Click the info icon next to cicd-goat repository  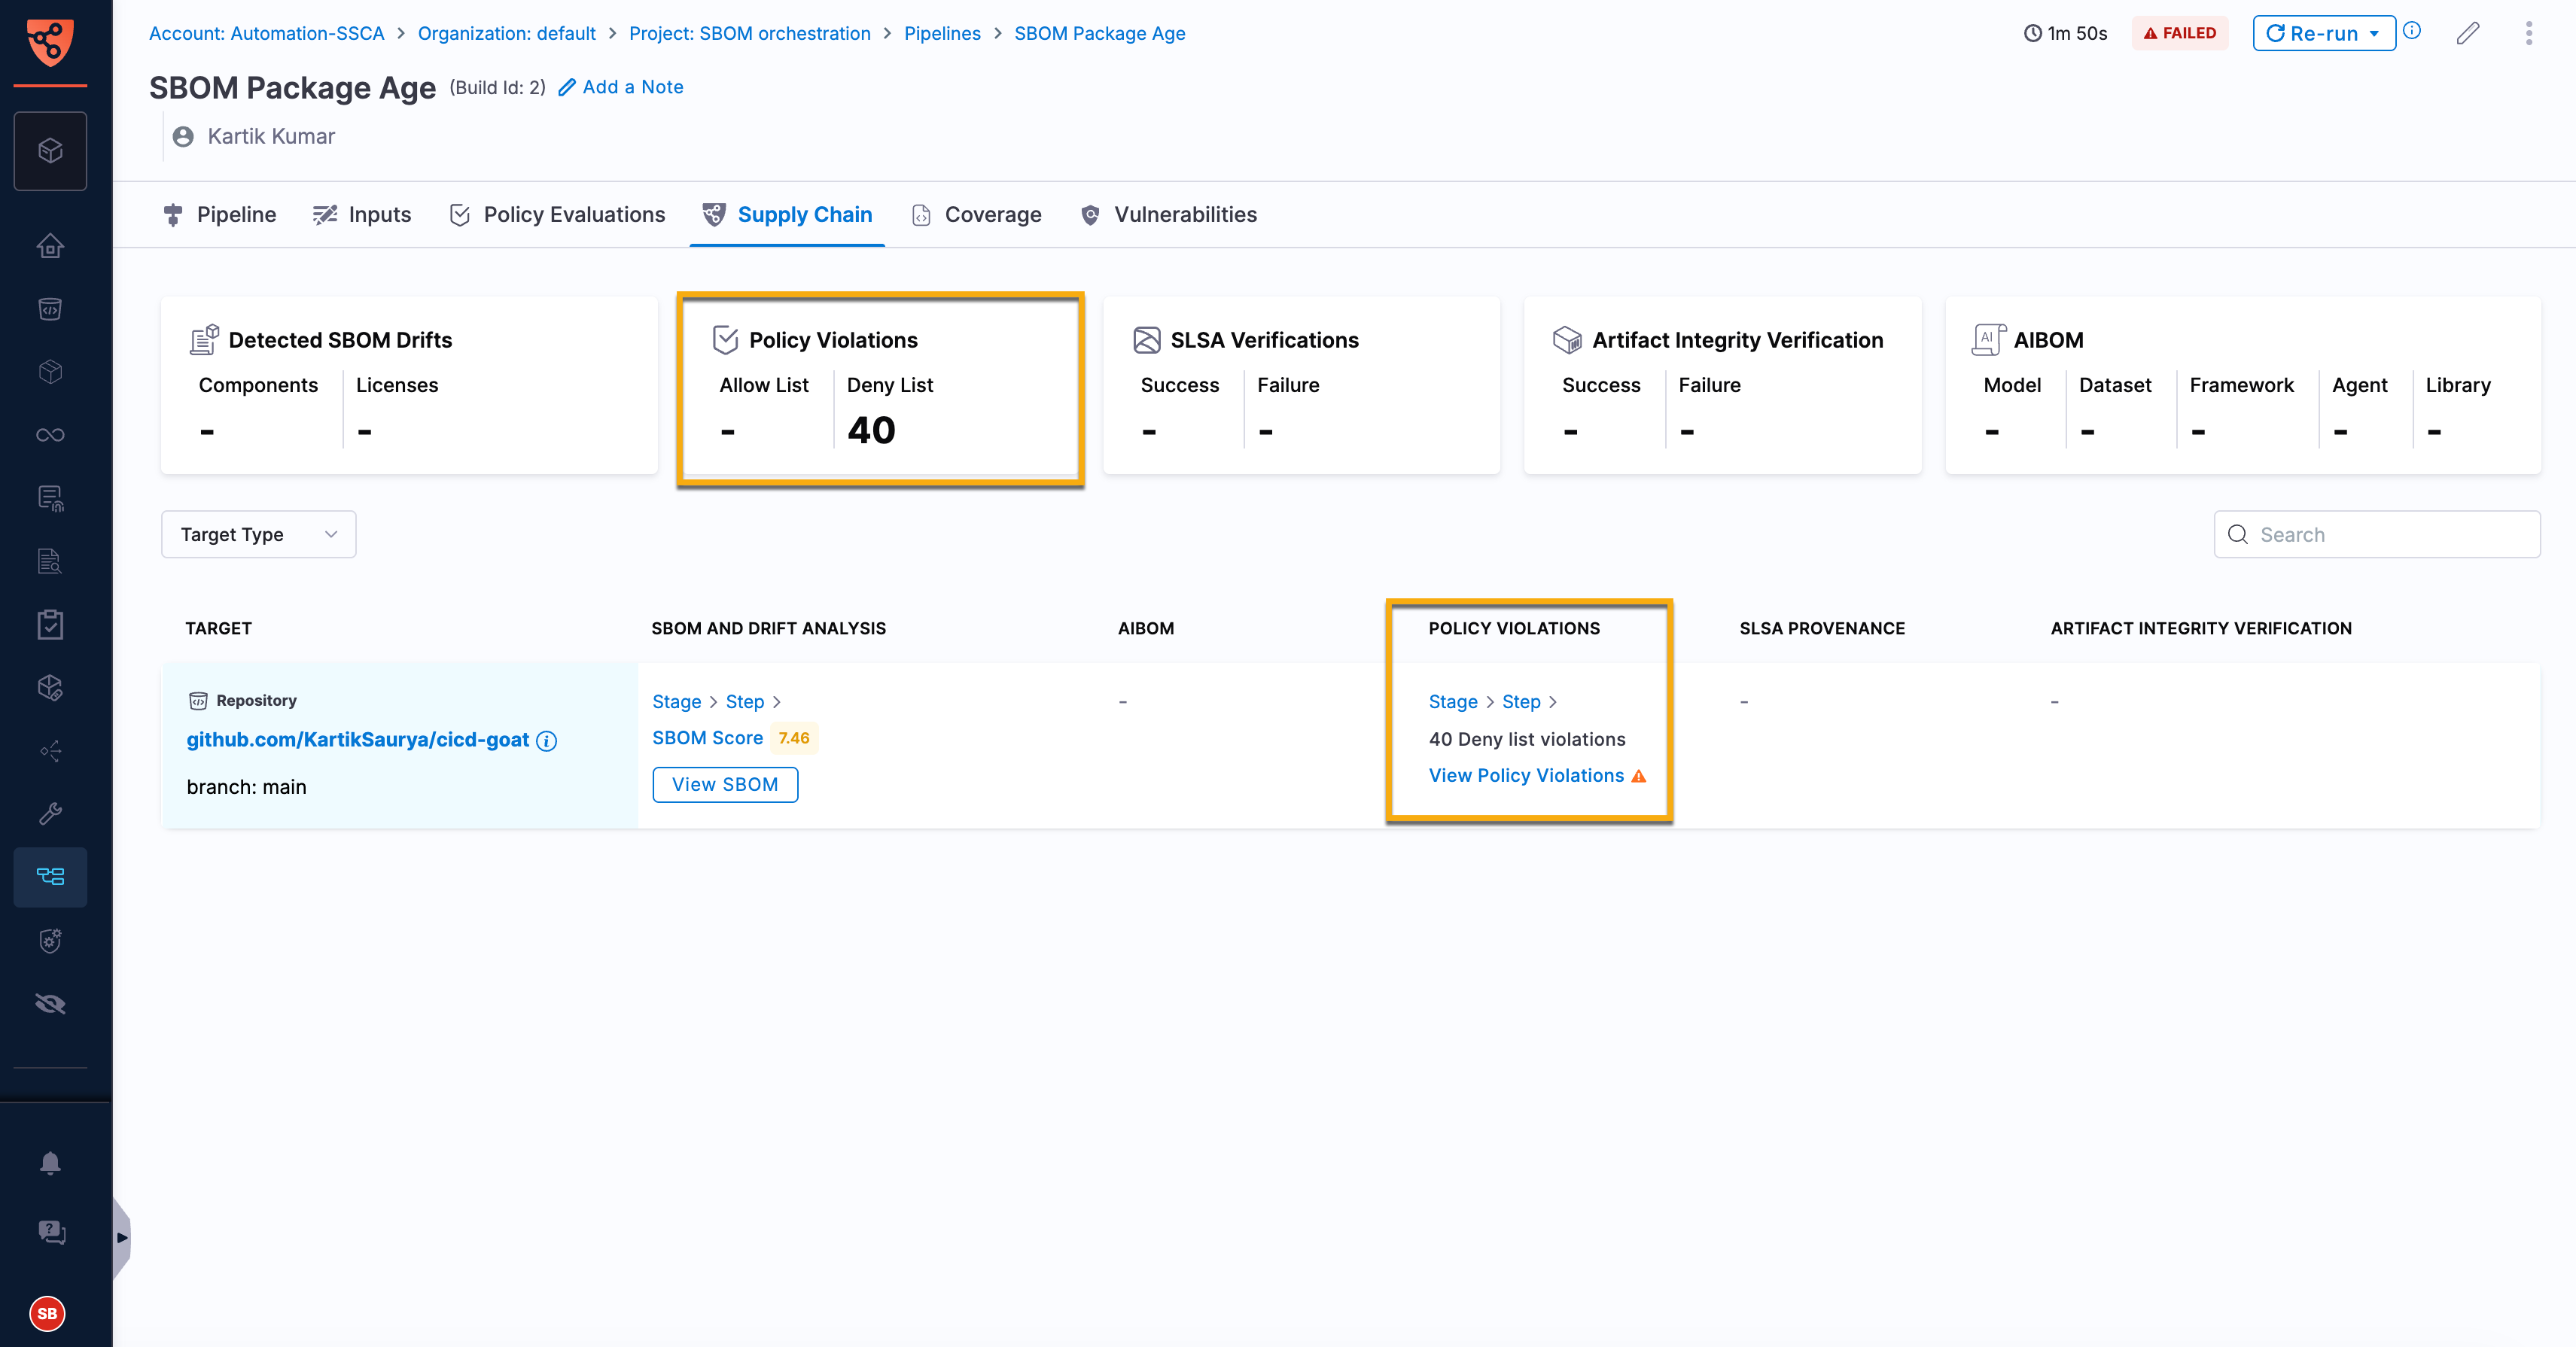(x=546, y=741)
